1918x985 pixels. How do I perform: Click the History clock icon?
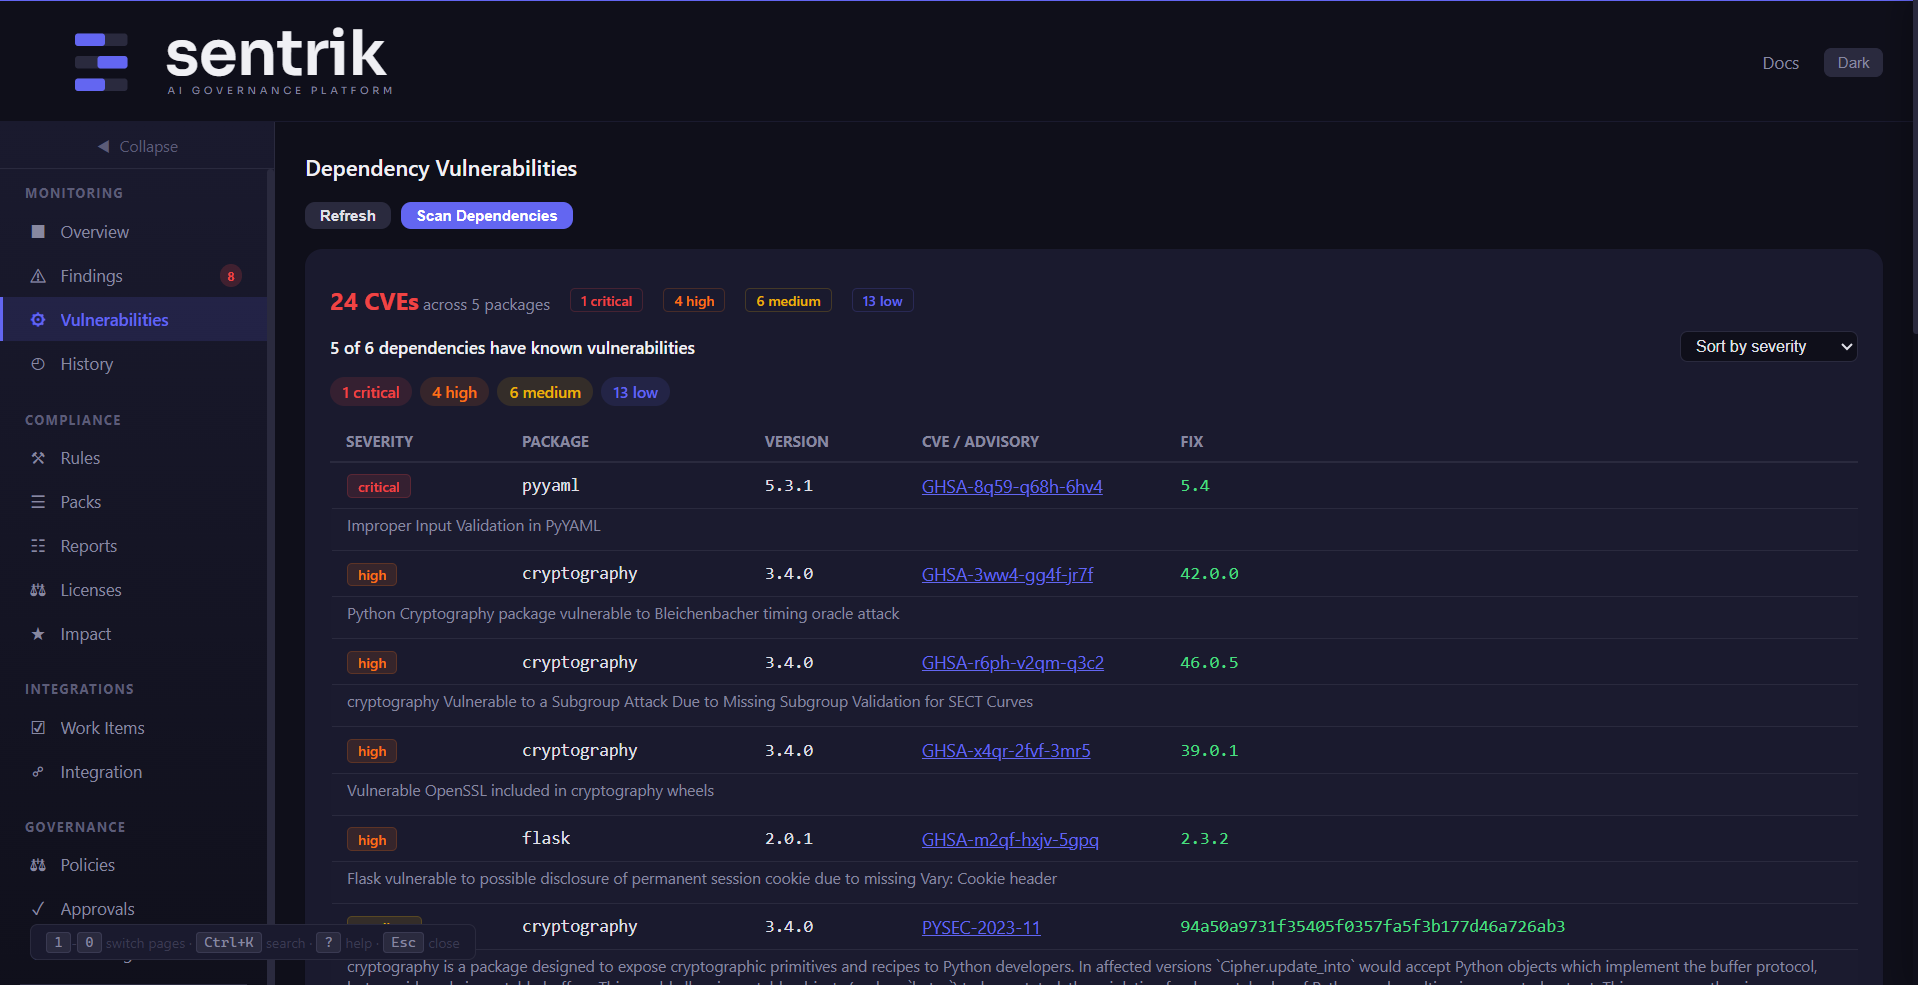(x=38, y=364)
